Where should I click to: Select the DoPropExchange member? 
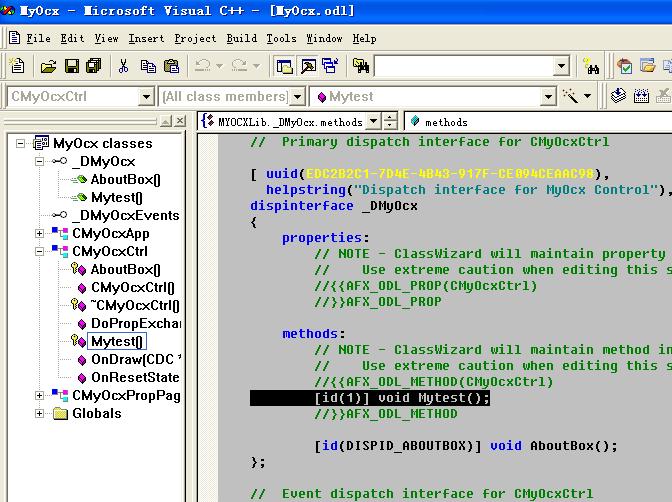(136, 323)
